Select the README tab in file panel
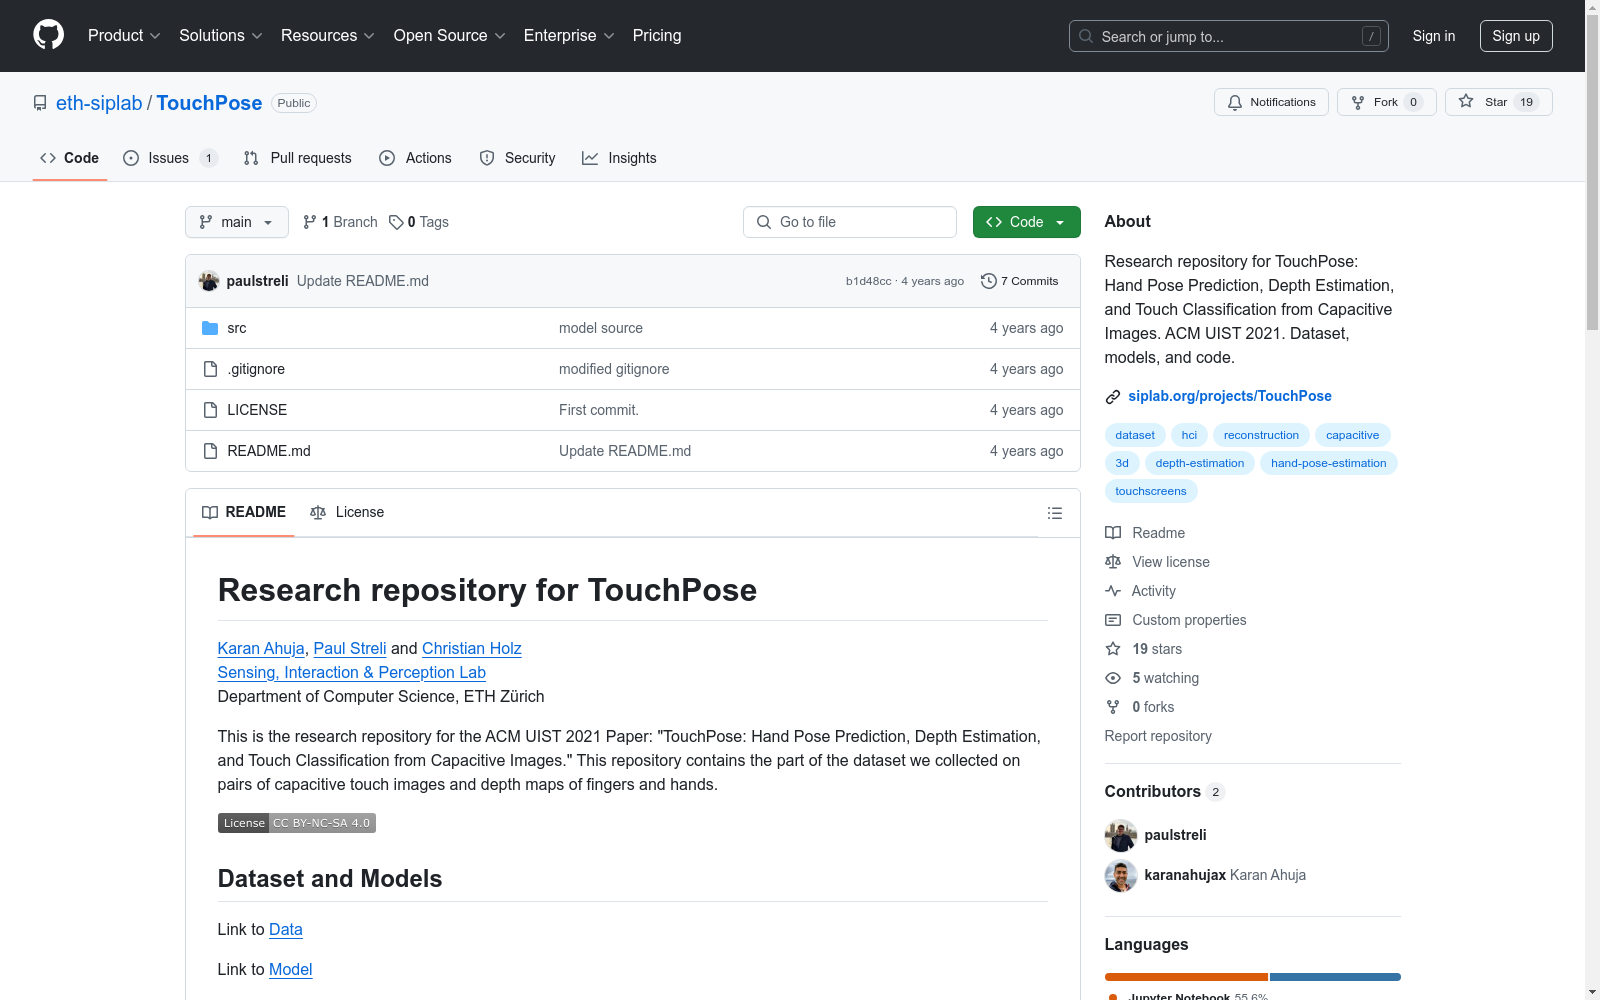The width and height of the screenshot is (1600, 1000). pyautogui.click(x=244, y=512)
